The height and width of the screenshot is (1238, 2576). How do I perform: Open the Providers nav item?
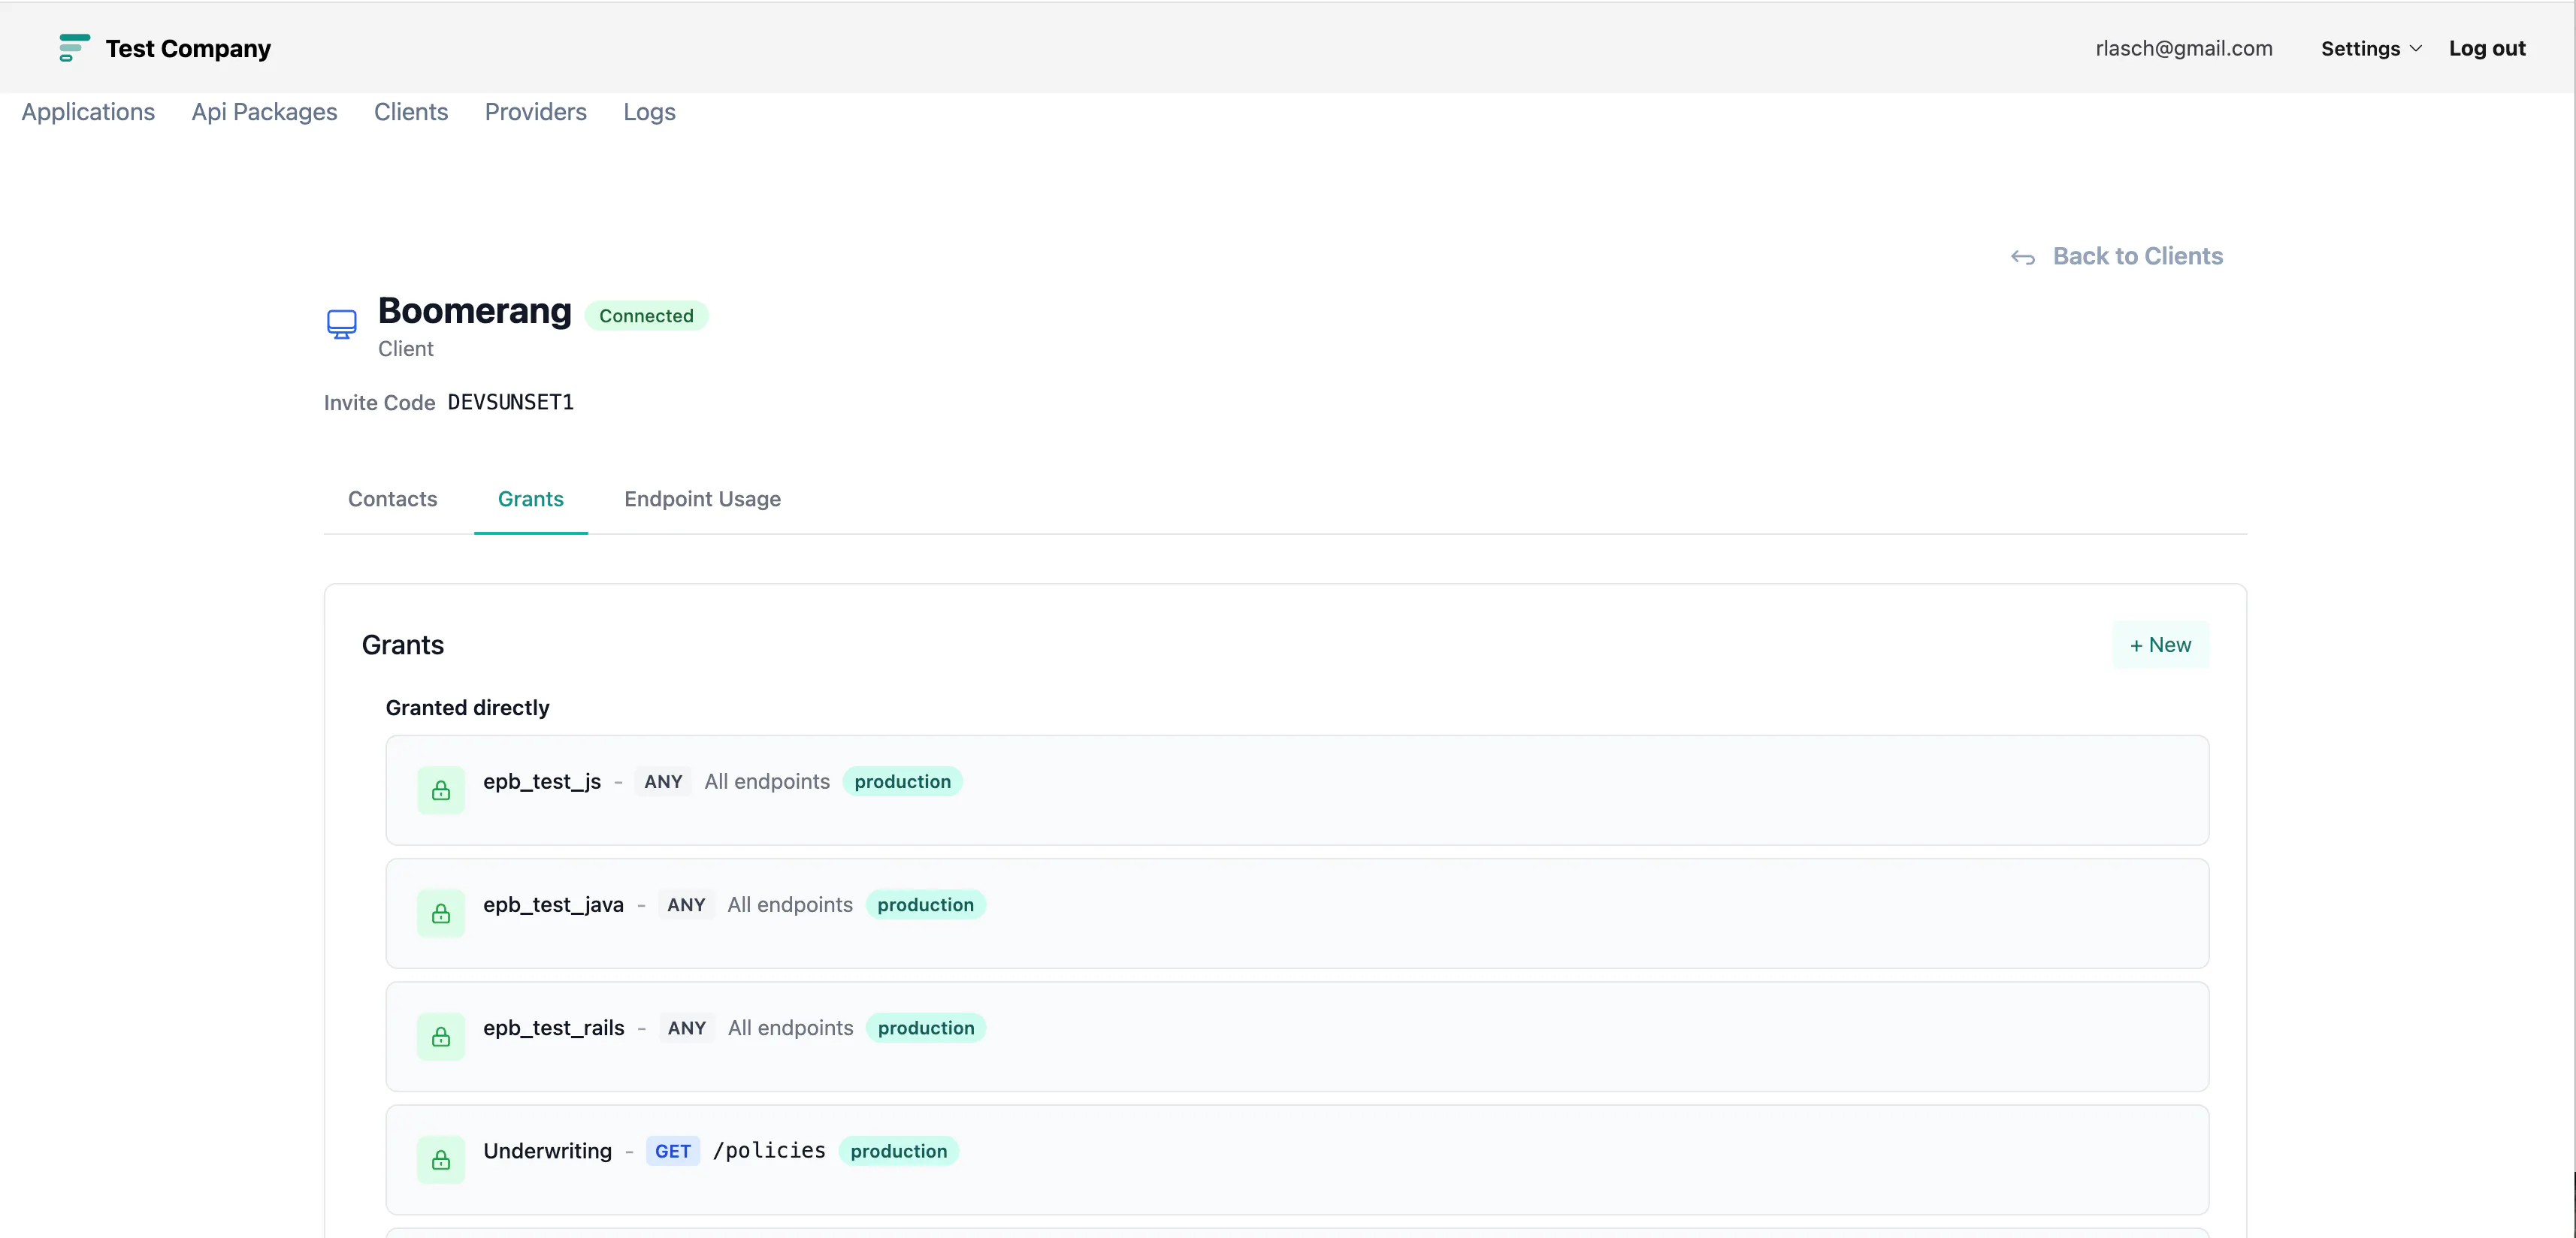tap(536, 112)
